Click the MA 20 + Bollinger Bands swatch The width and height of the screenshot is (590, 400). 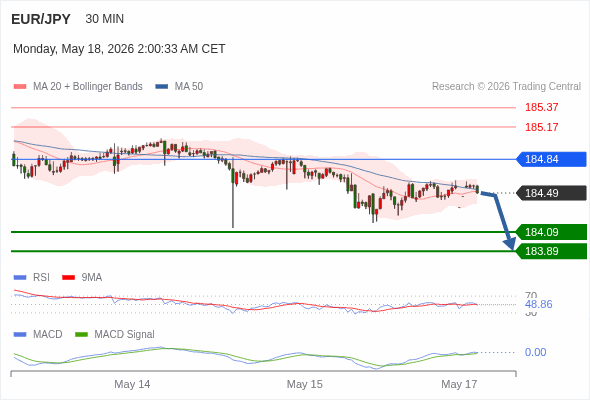[x=20, y=87]
